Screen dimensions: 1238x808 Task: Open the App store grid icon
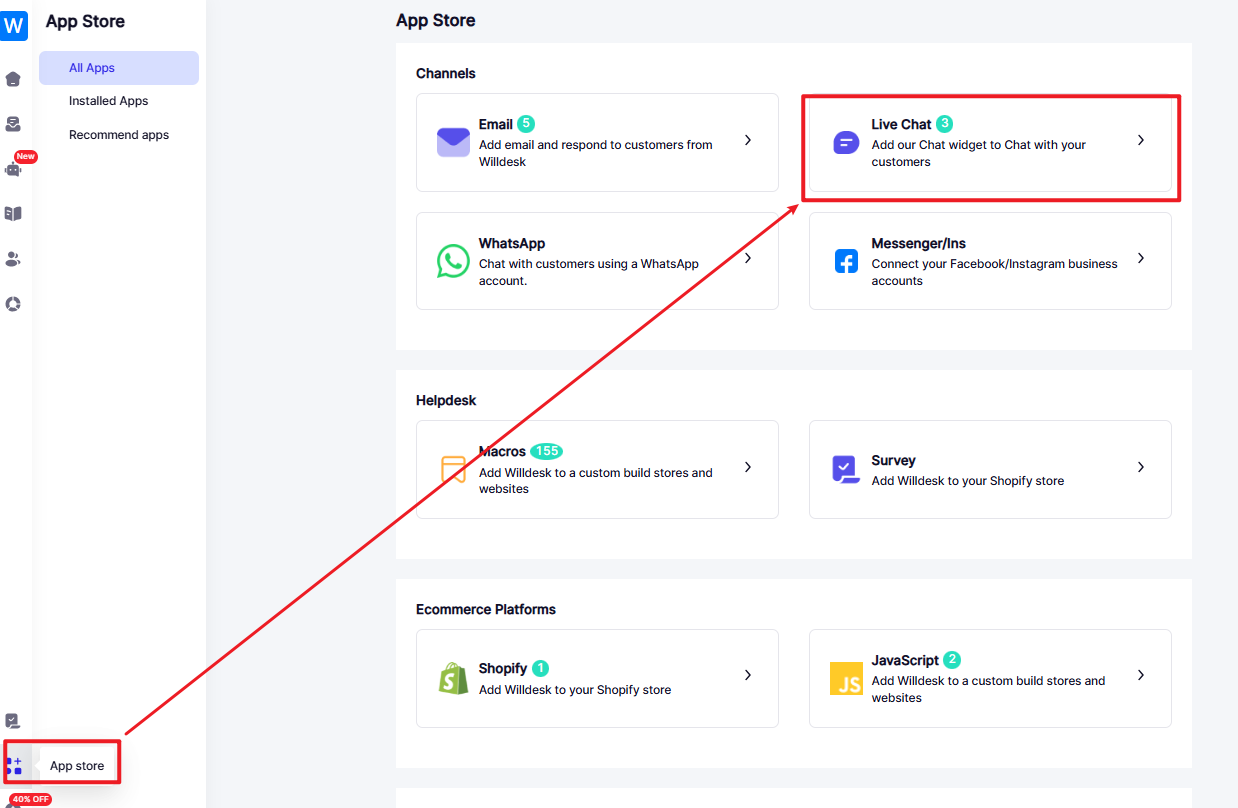[x=13, y=766]
